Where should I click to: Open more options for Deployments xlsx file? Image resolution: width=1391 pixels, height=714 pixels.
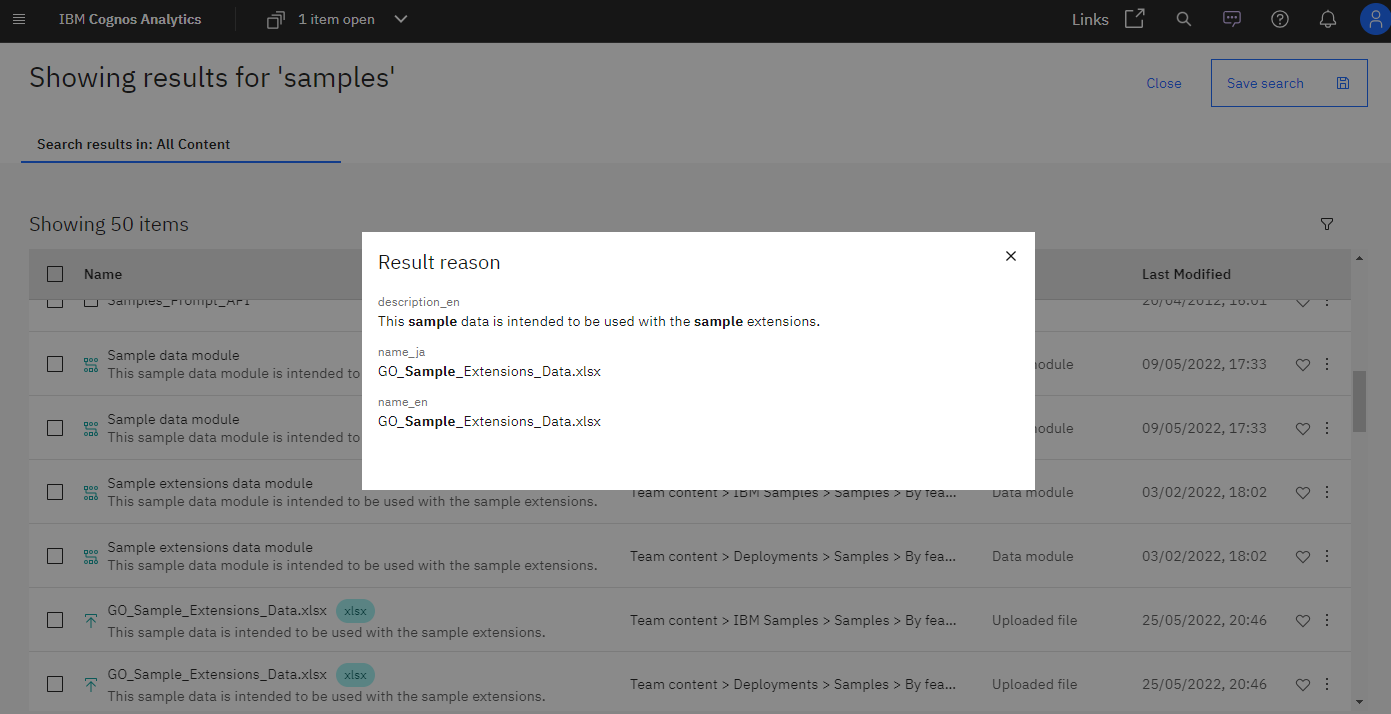point(1327,684)
